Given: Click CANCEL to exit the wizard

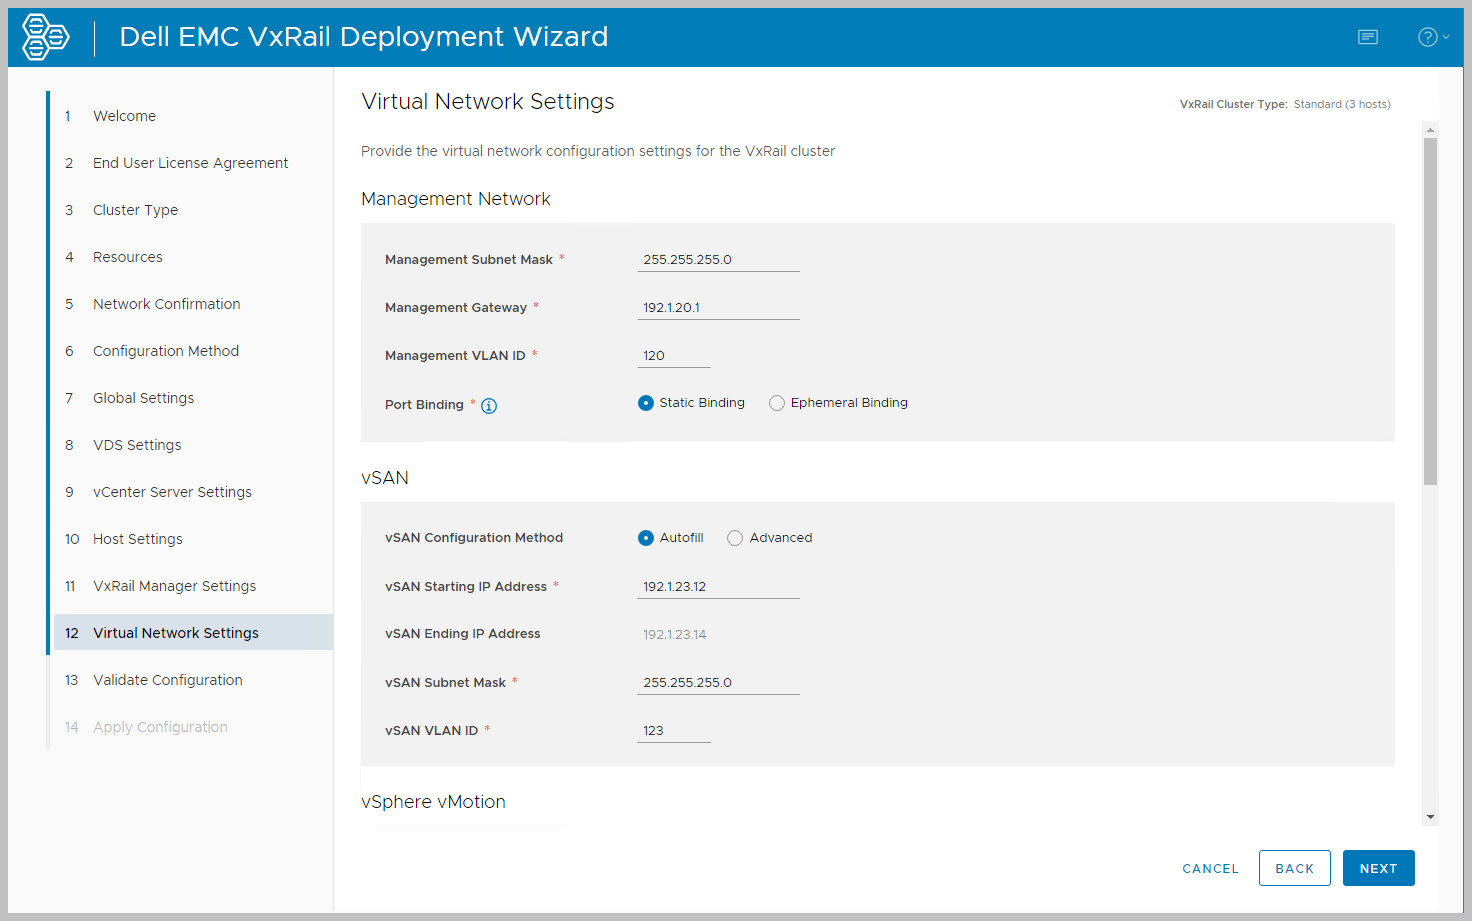Looking at the screenshot, I should pos(1210,868).
